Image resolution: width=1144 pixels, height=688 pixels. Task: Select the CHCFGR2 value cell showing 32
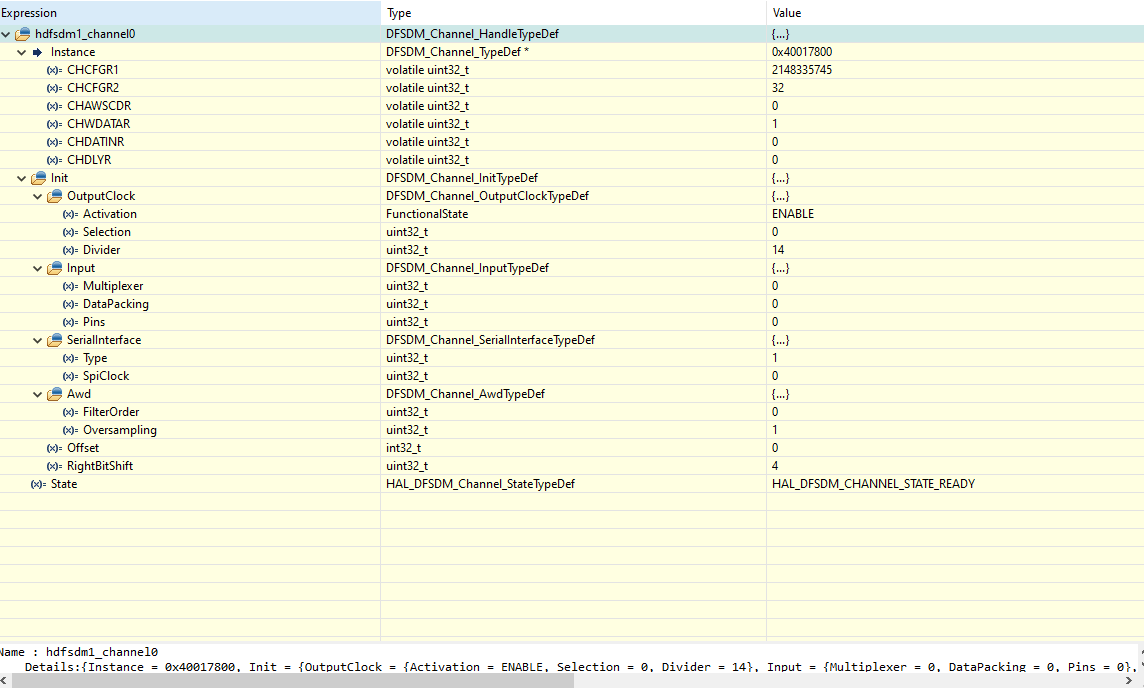pyautogui.click(x=778, y=87)
